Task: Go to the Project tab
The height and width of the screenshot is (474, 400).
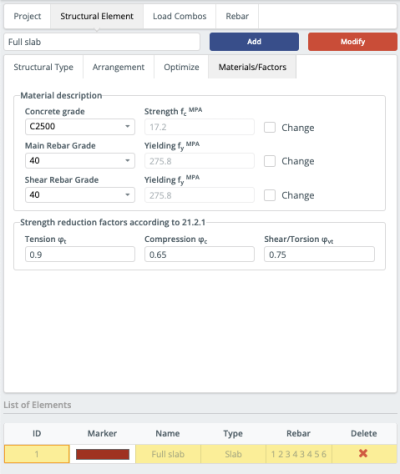Action: 27,16
